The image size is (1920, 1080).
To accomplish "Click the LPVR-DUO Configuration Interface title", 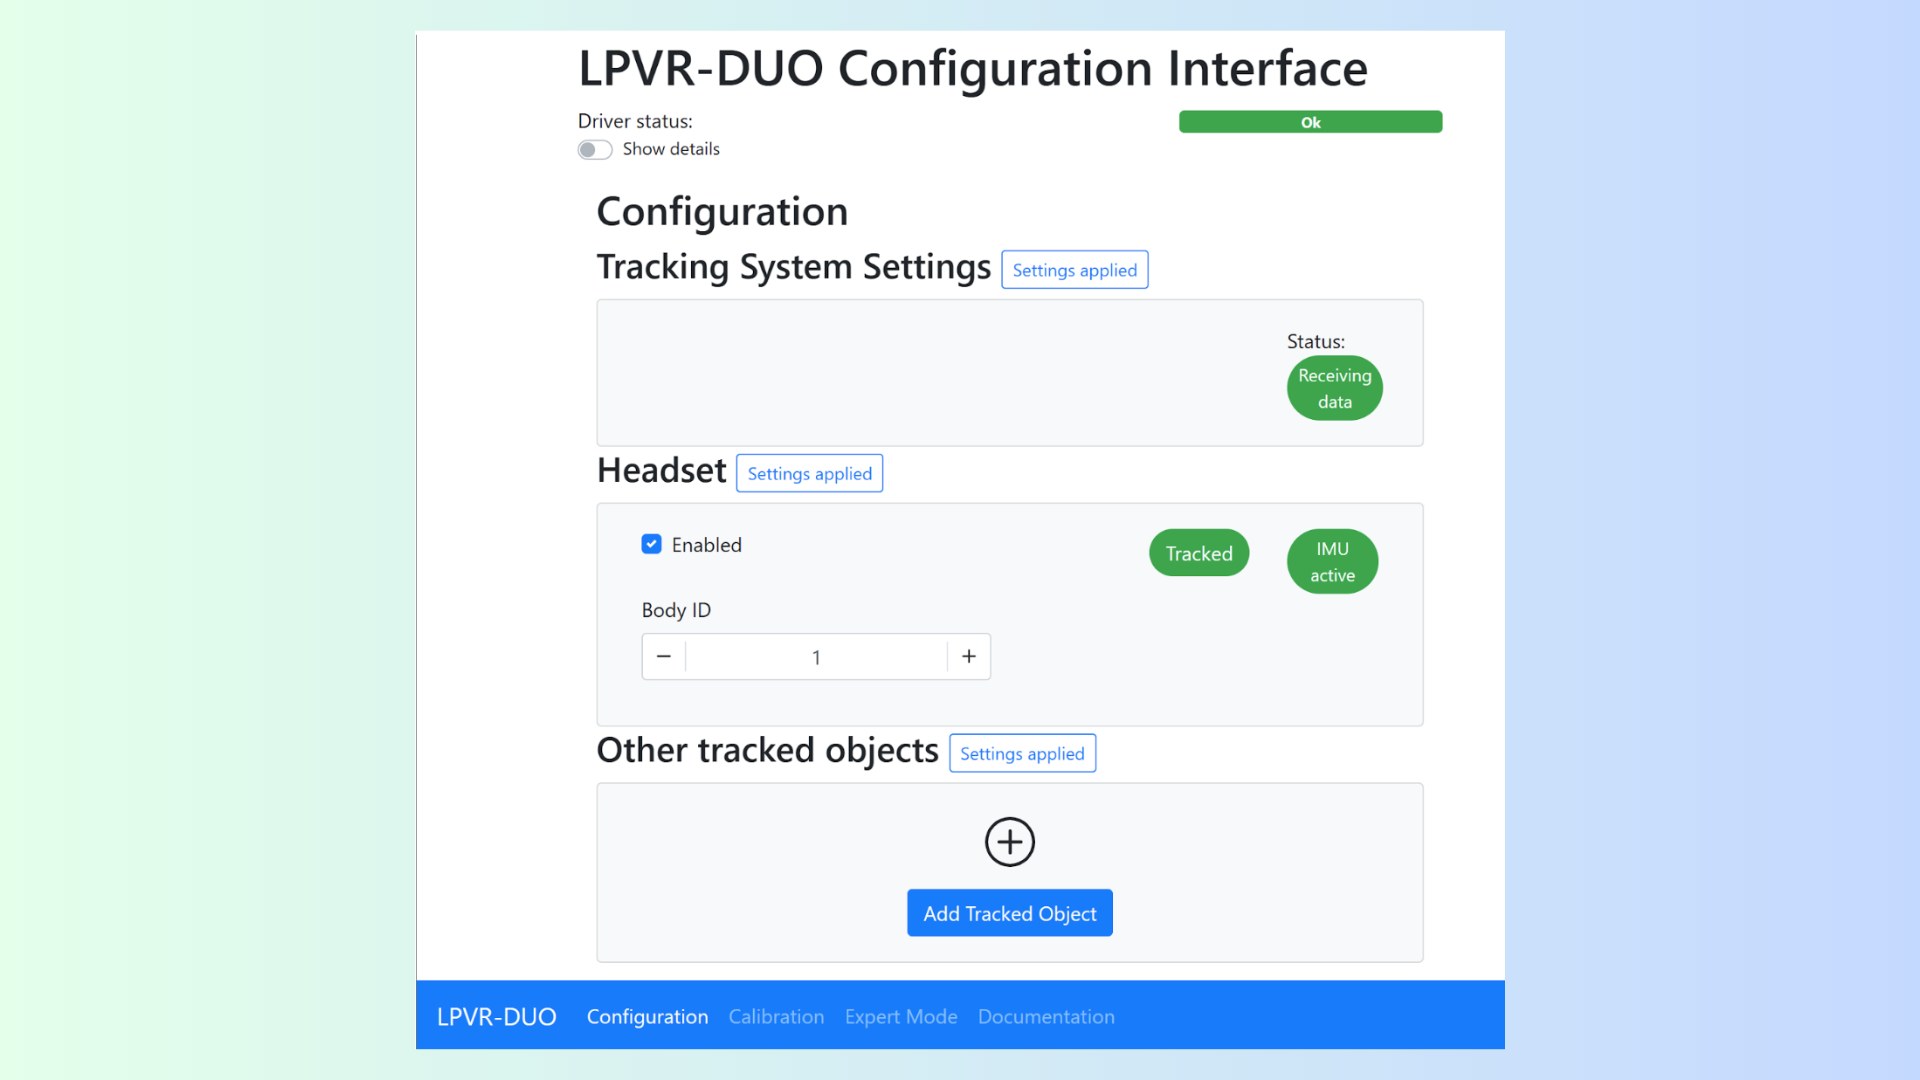I will point(973,68).
